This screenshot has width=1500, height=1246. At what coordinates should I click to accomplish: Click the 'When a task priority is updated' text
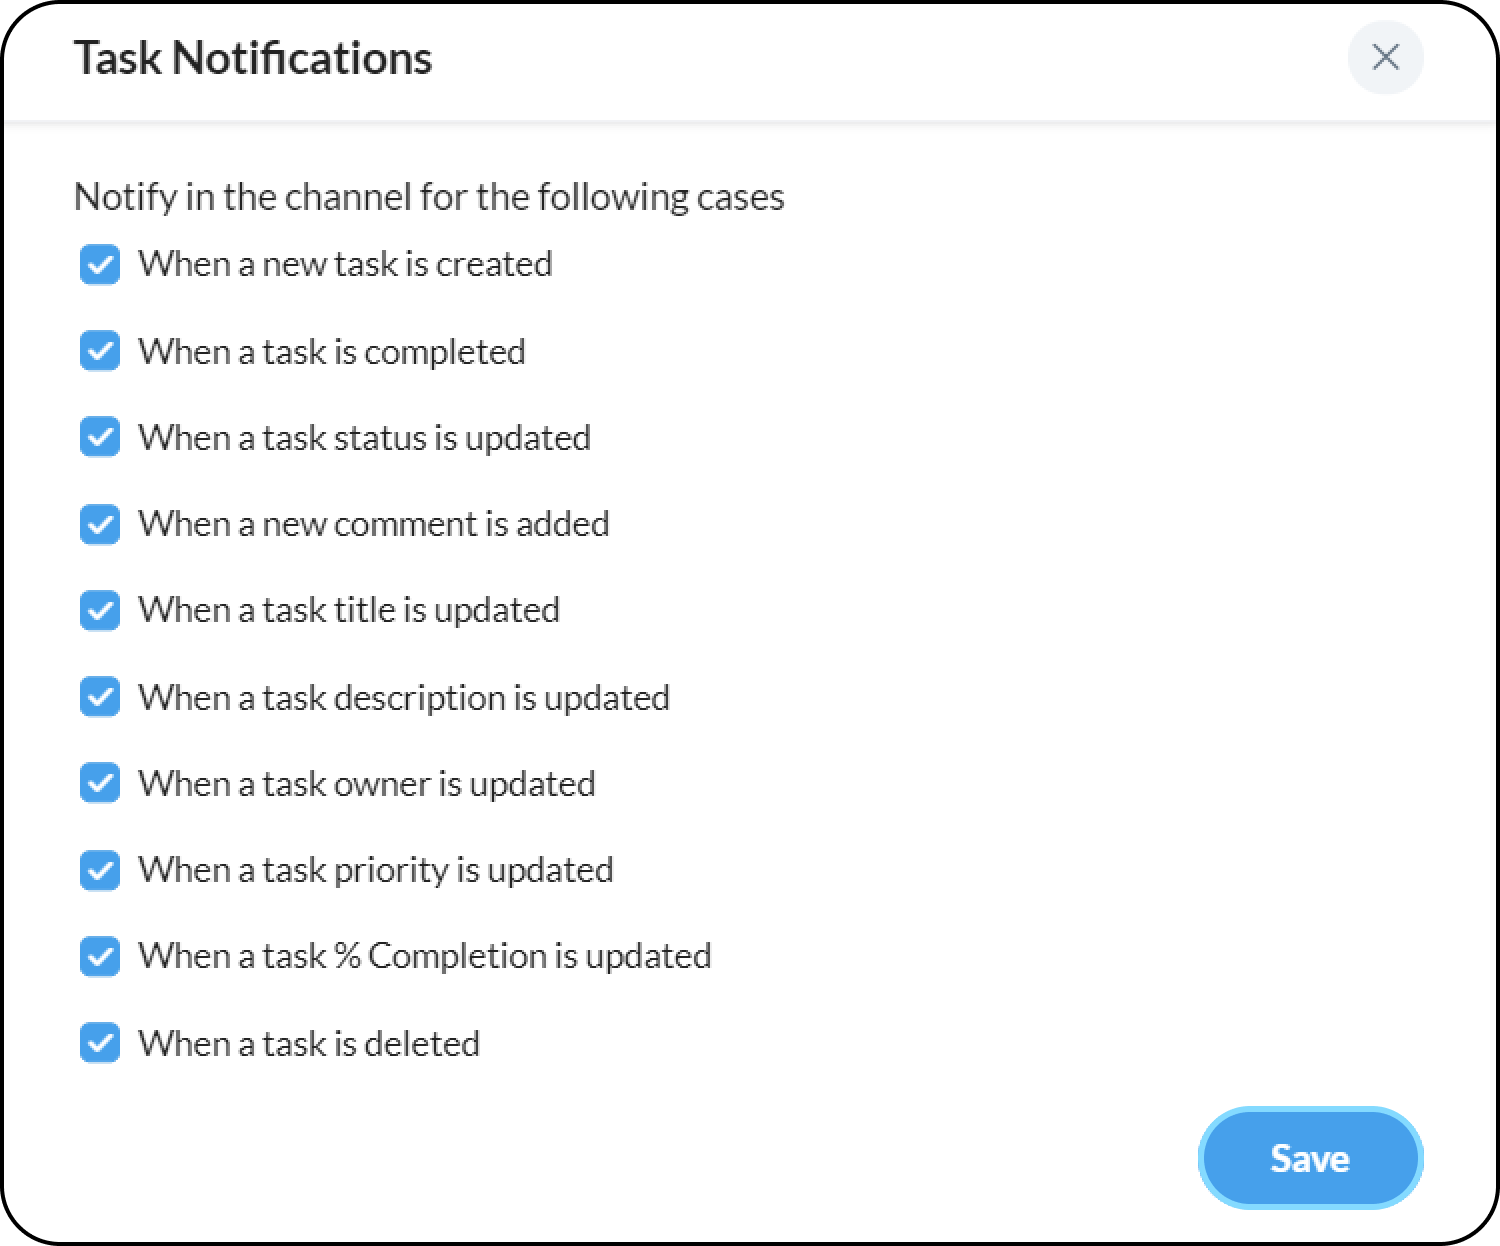[x=375, y=870]
